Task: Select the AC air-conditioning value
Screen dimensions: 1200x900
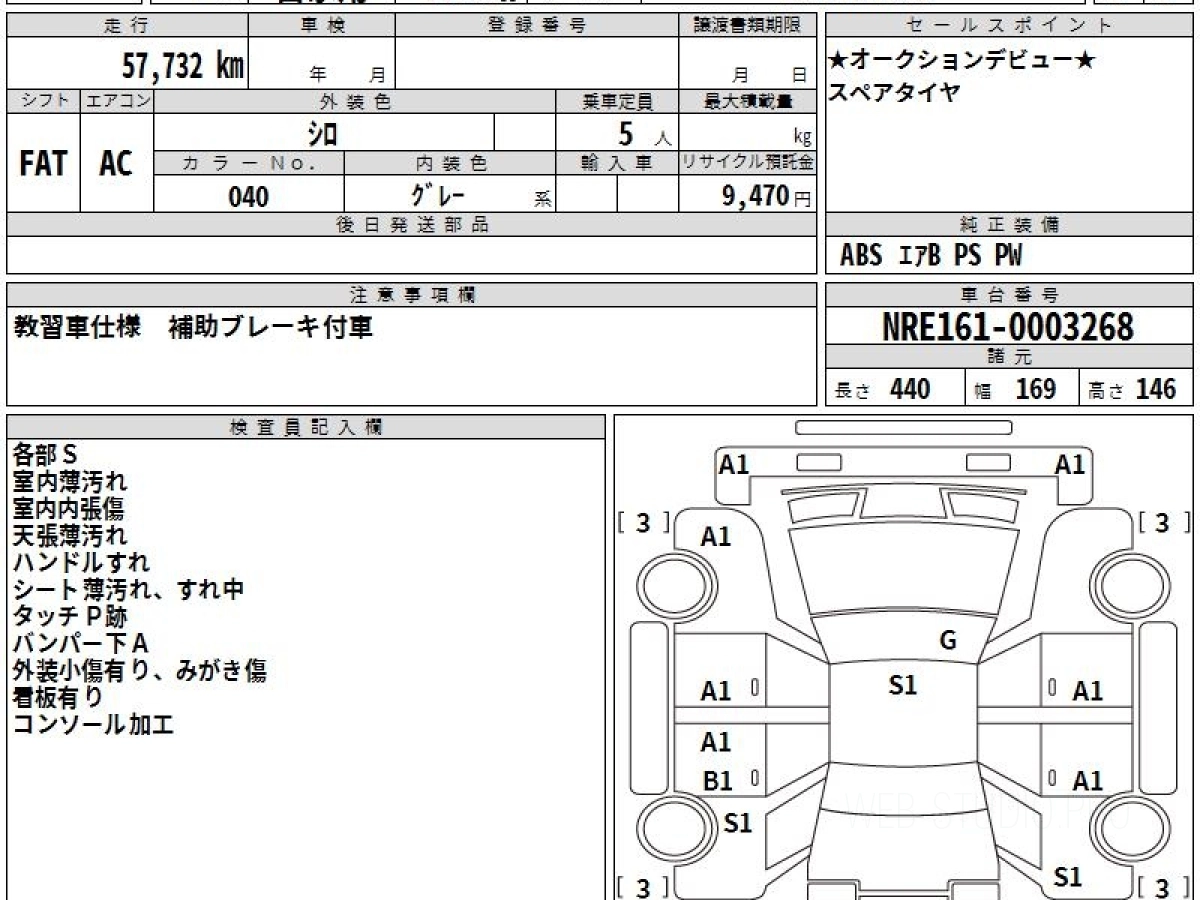Action: [116, 164]
